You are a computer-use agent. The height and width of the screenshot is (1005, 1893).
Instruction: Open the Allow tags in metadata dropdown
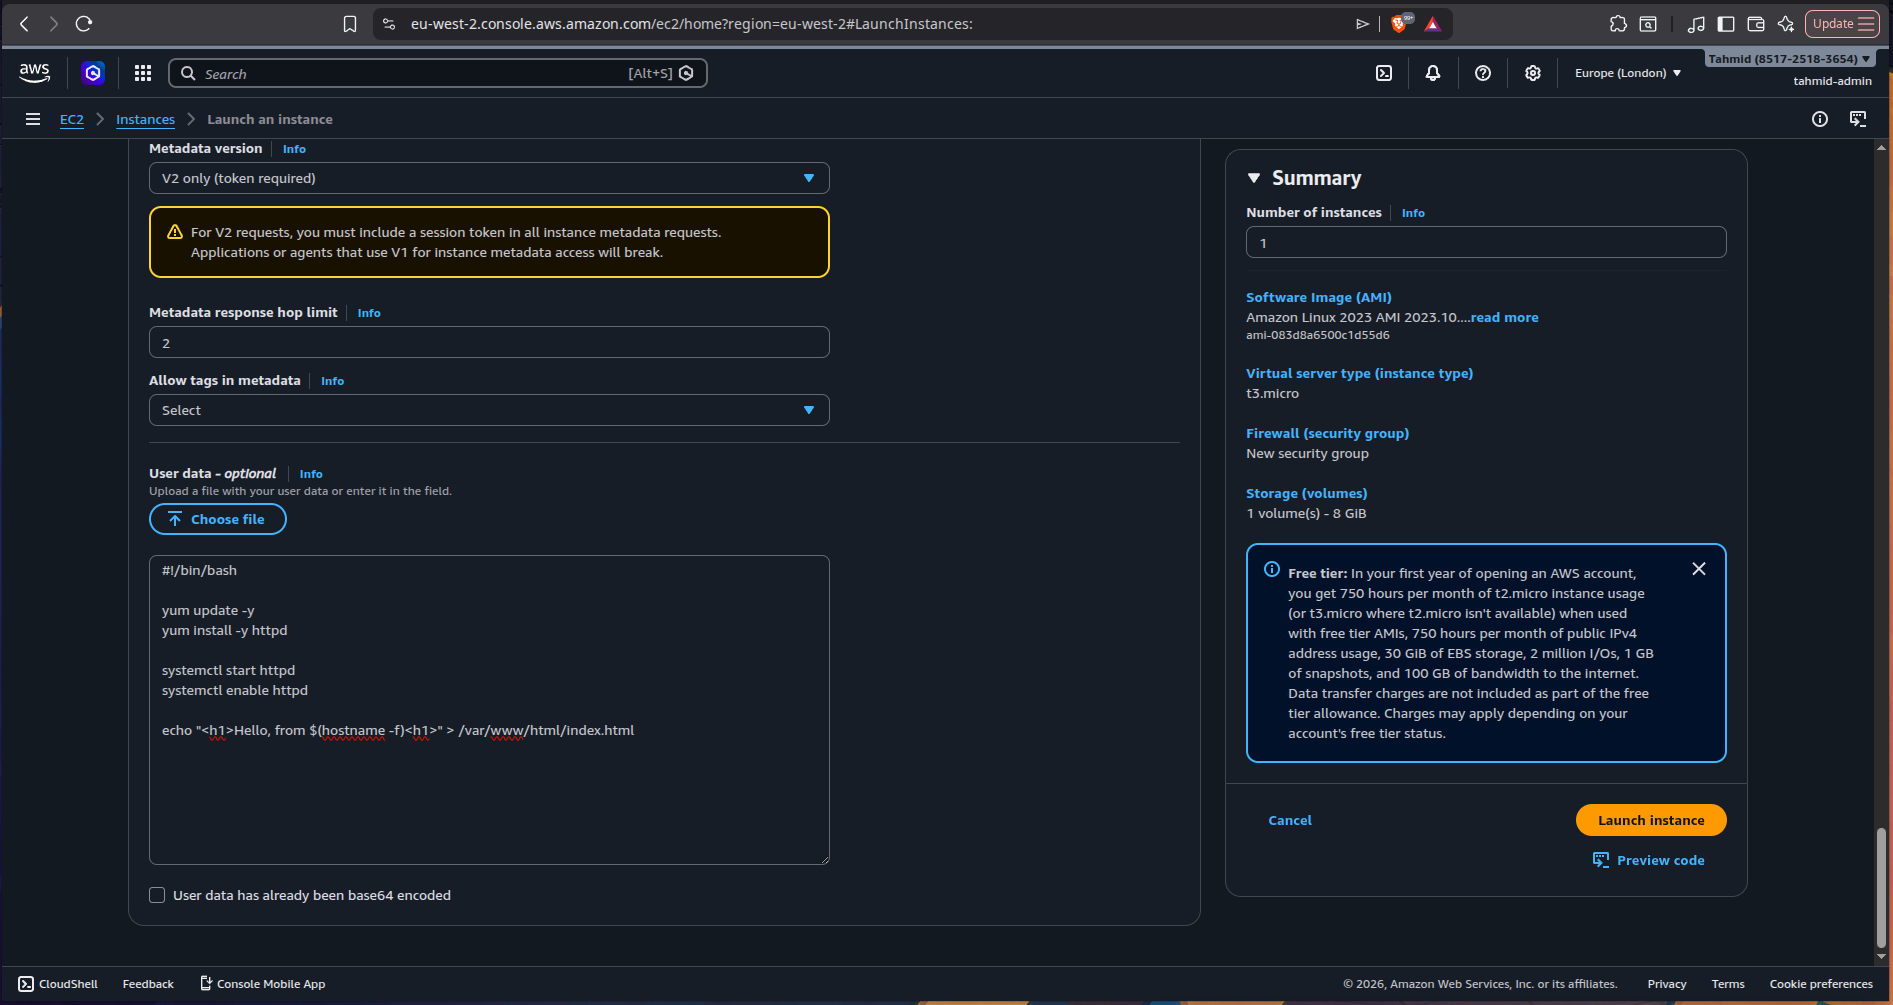click(x=489, y=410)
